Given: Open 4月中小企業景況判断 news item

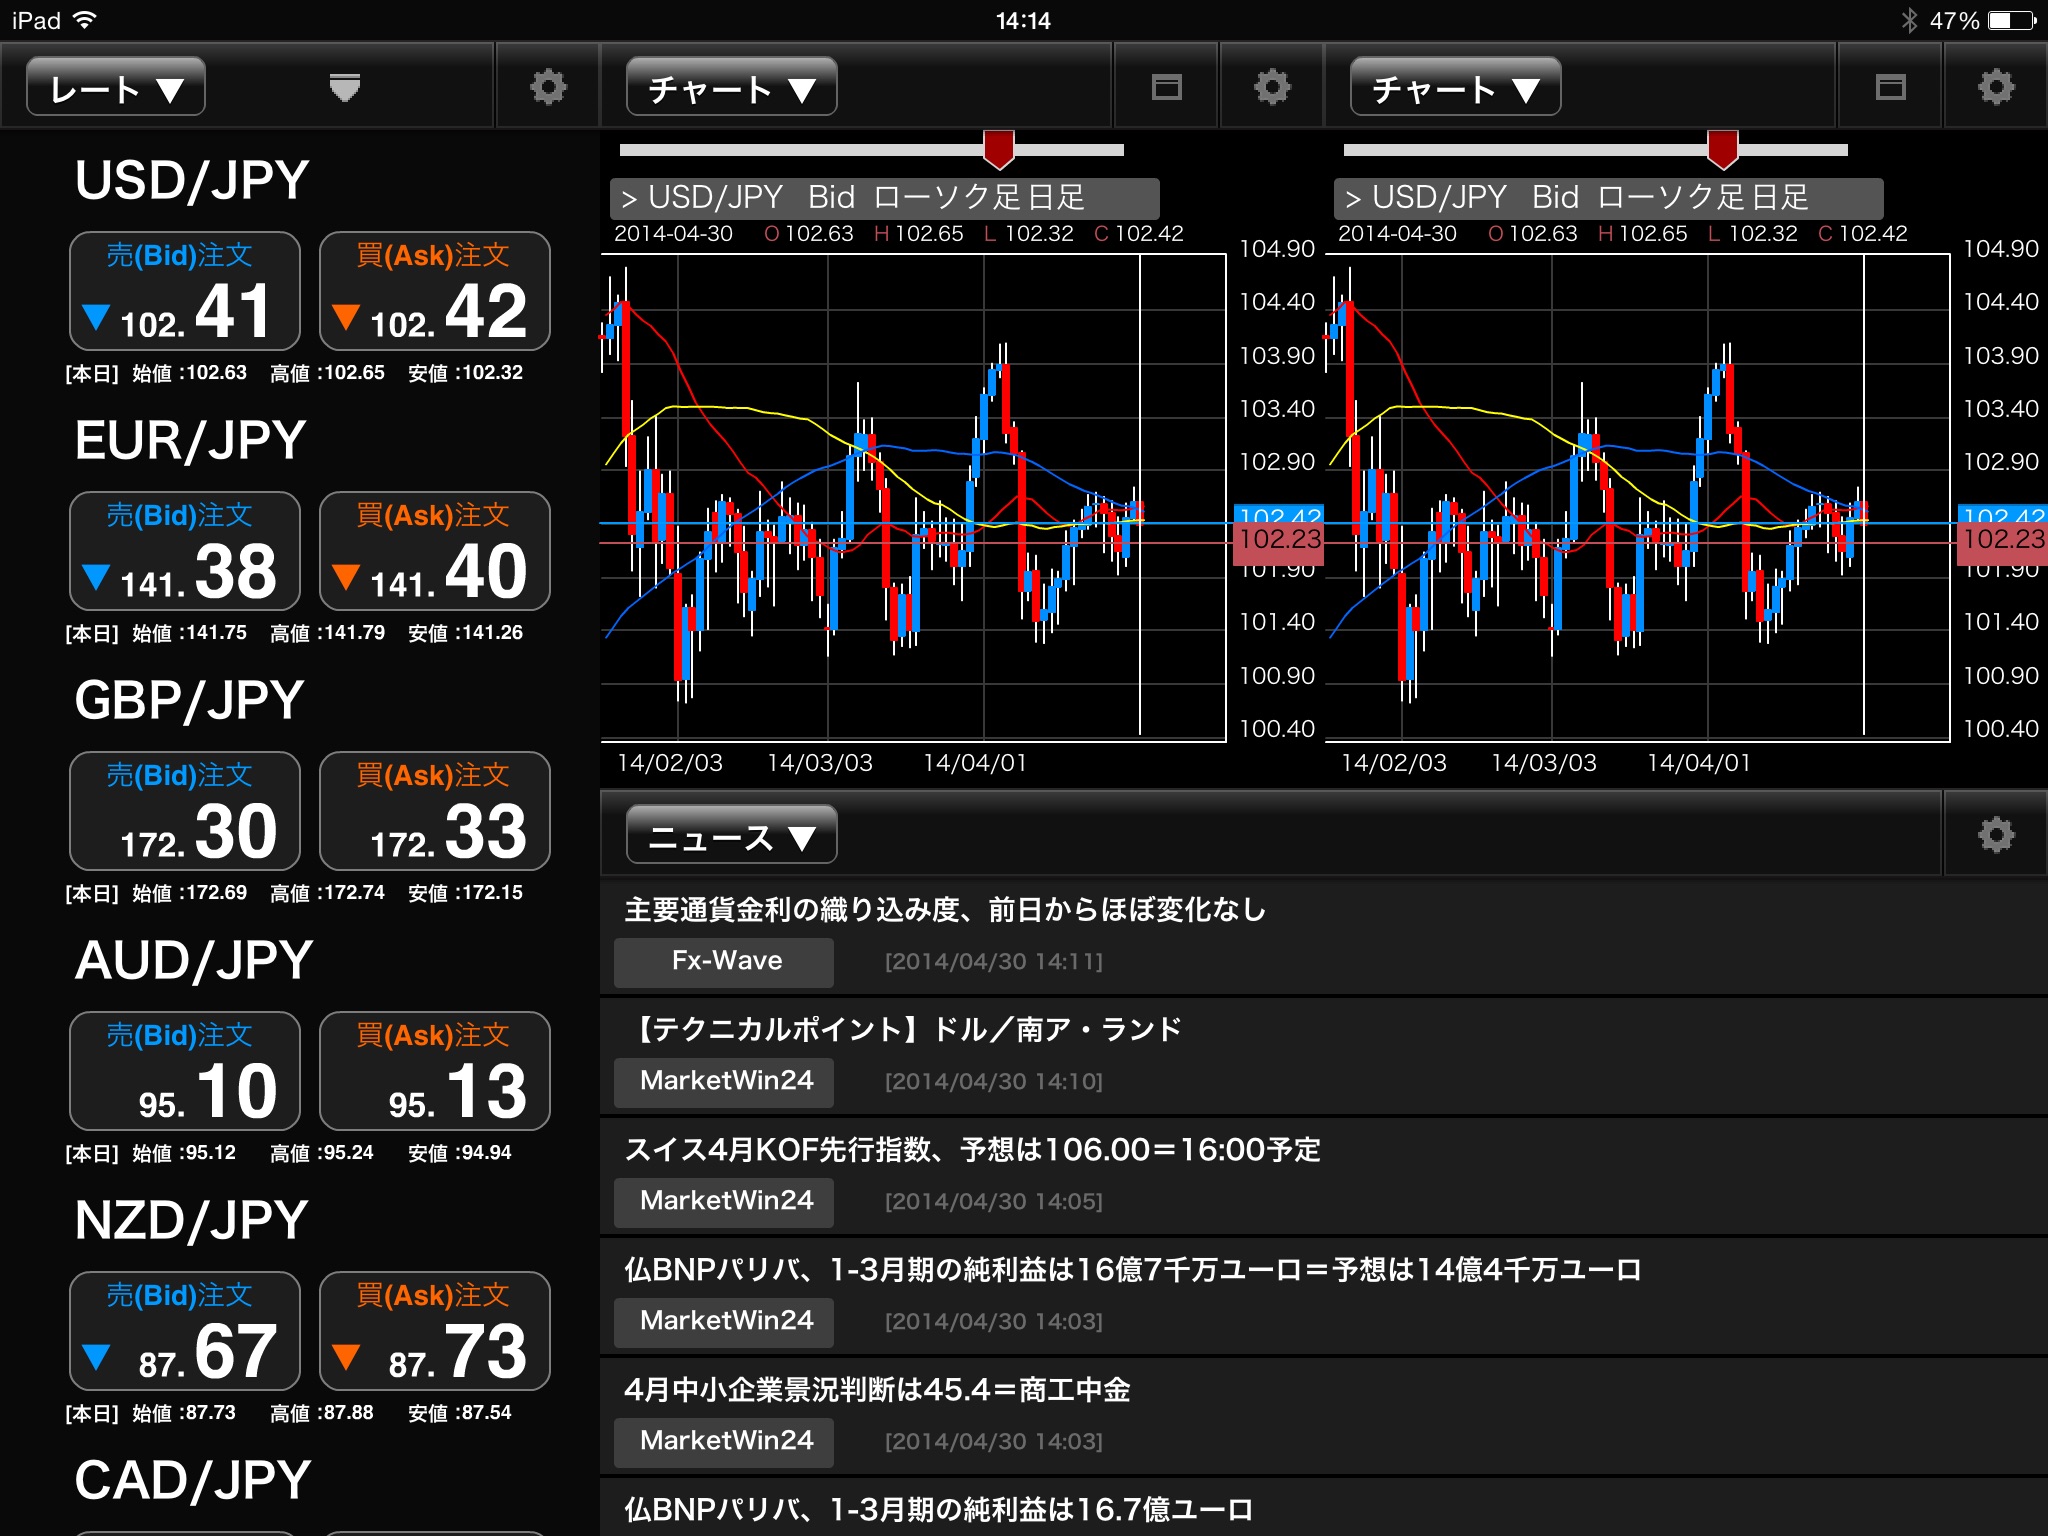Looking at the screenshot, I should [1324, 1416].
